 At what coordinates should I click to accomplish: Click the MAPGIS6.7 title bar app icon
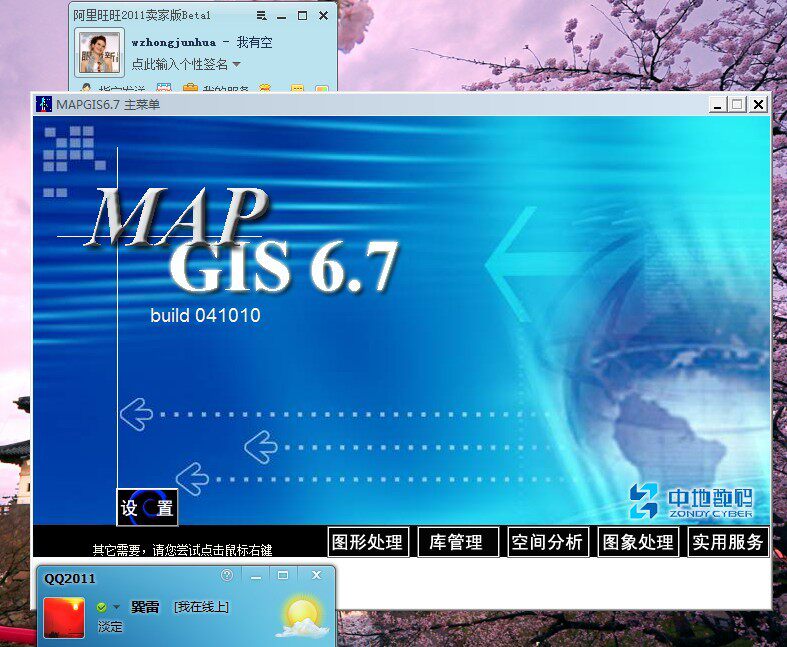pos(44,104)
